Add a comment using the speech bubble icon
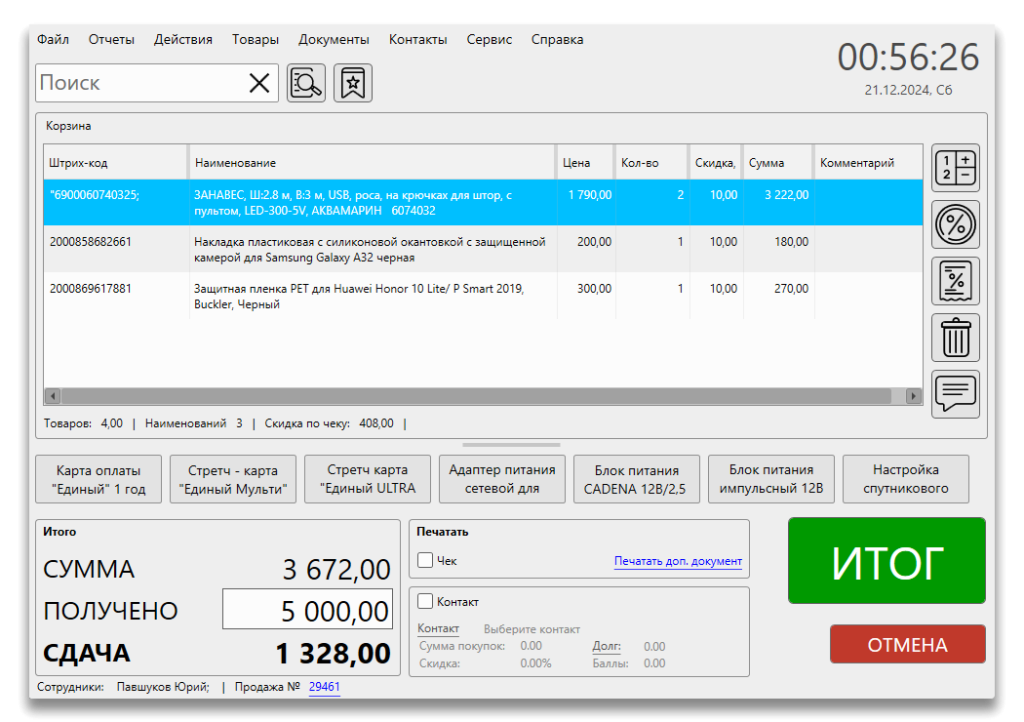This screenshot has width=1024, height=722. click(955, 394)
